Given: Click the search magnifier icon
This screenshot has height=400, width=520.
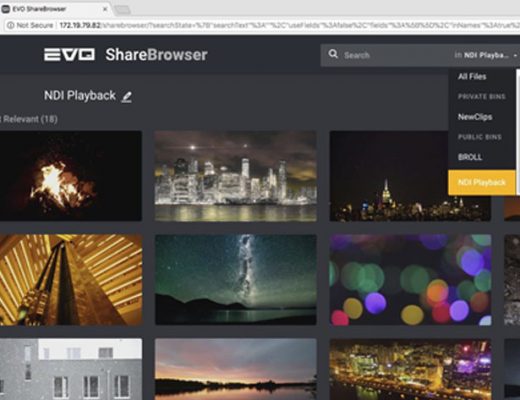Looking at the screenshot, I should 333,54.
